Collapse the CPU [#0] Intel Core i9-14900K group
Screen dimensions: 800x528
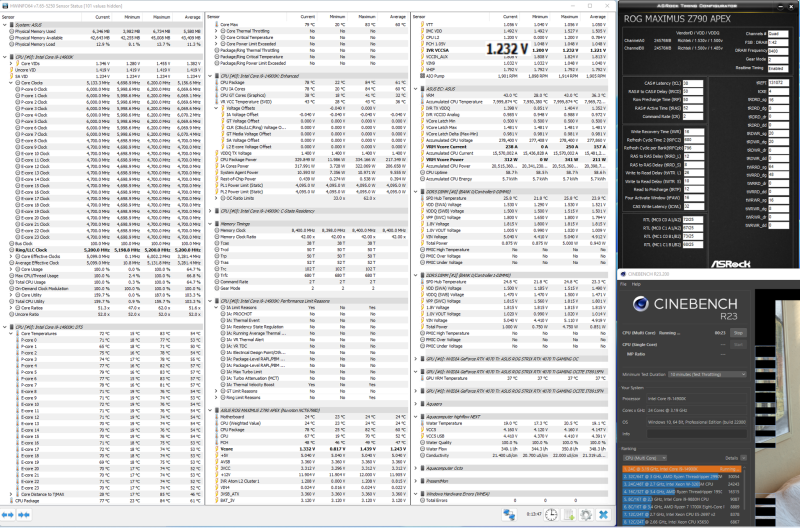5,57
